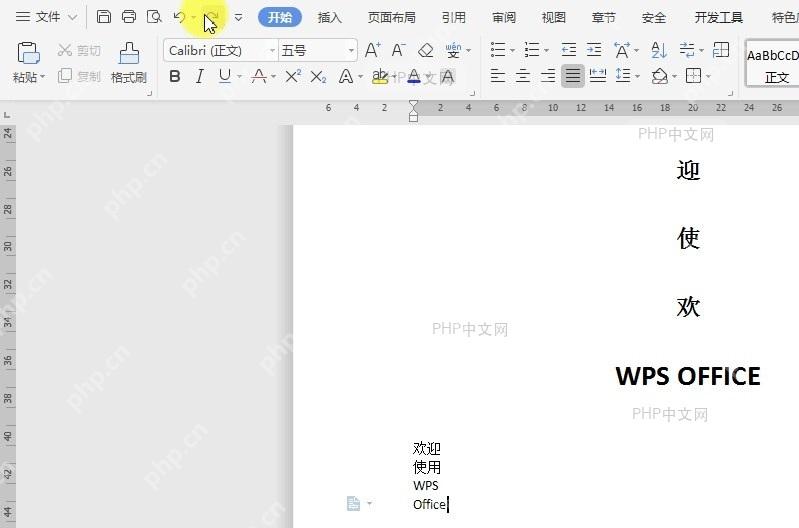This screenshot has height=528, width=799.
Task: Apply superscript X² formatting
Action: coord(293,76)
